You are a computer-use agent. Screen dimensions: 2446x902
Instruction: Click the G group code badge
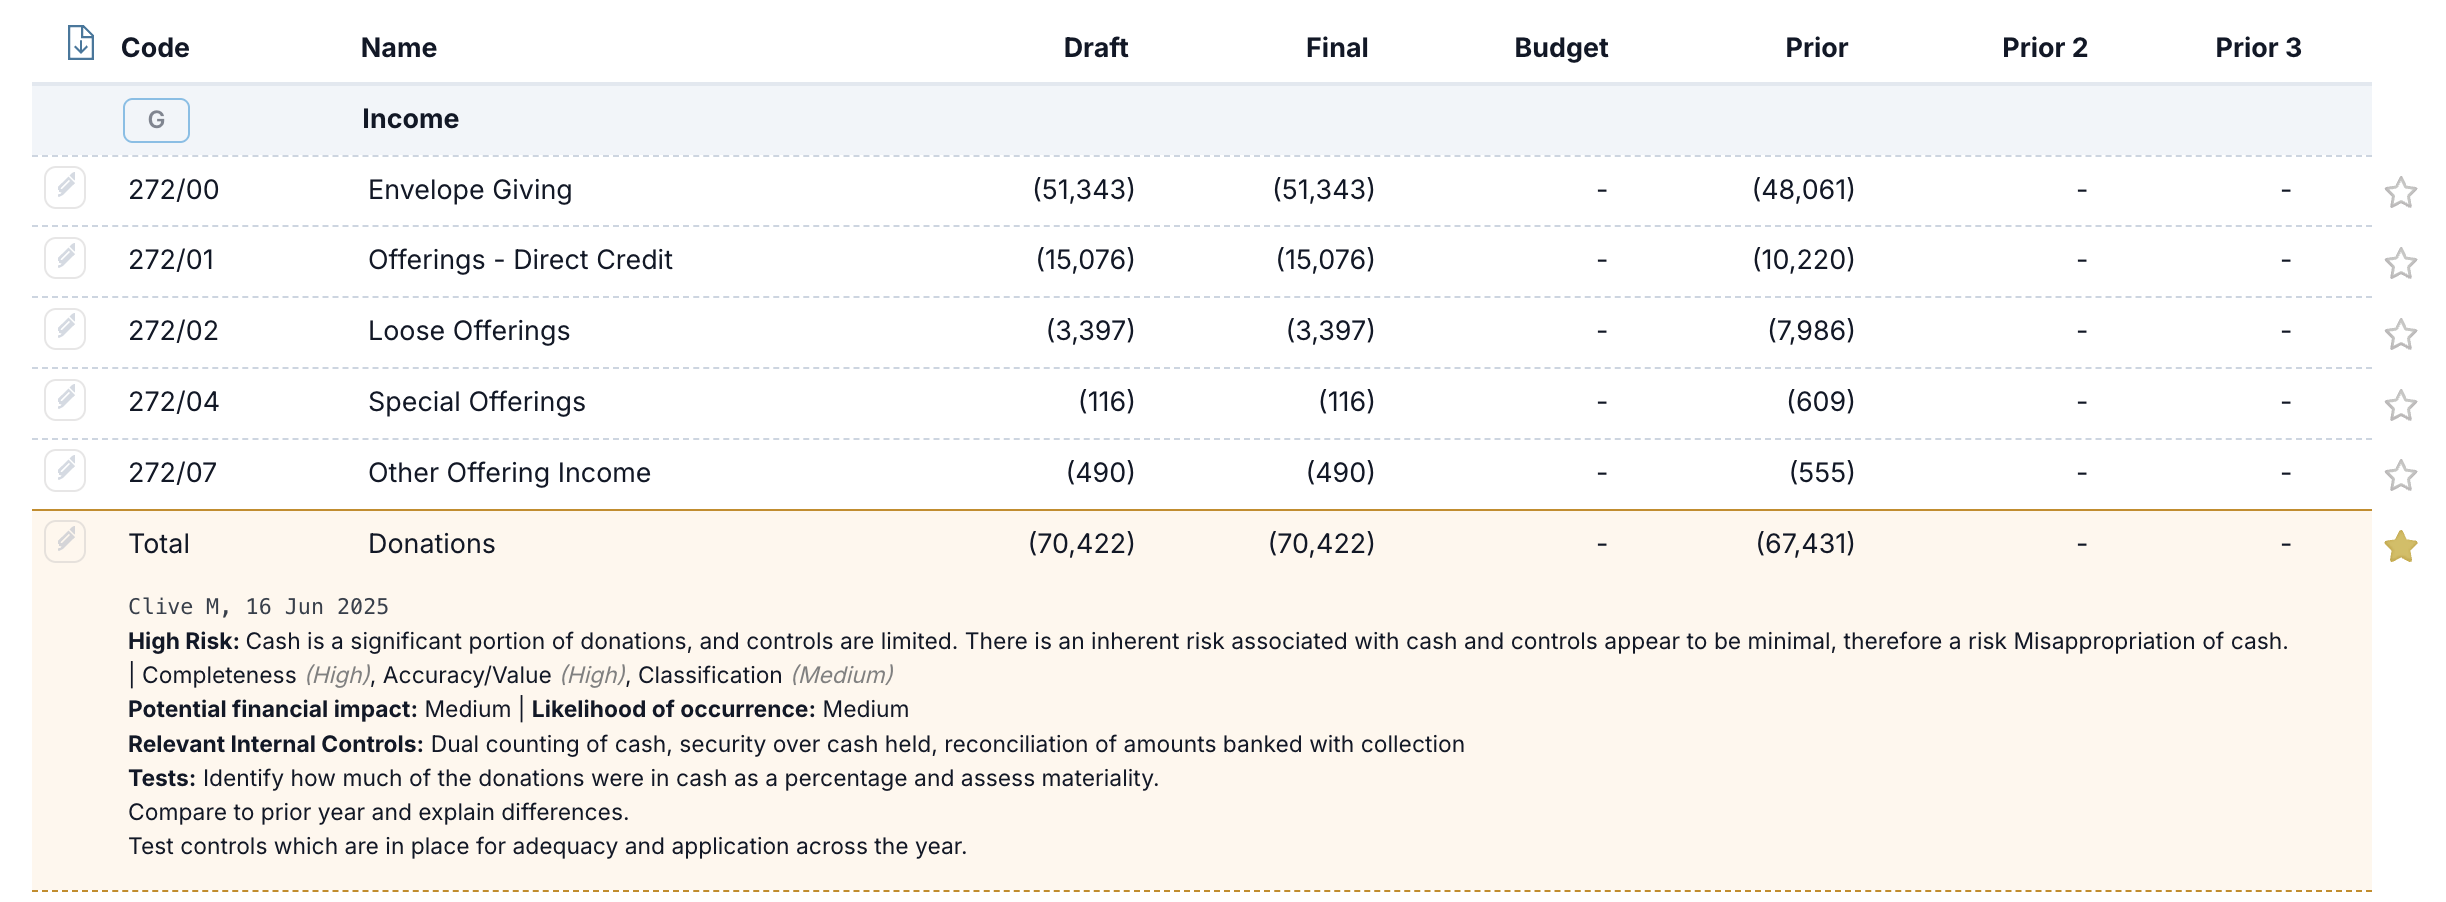click(x=156, y=120)
